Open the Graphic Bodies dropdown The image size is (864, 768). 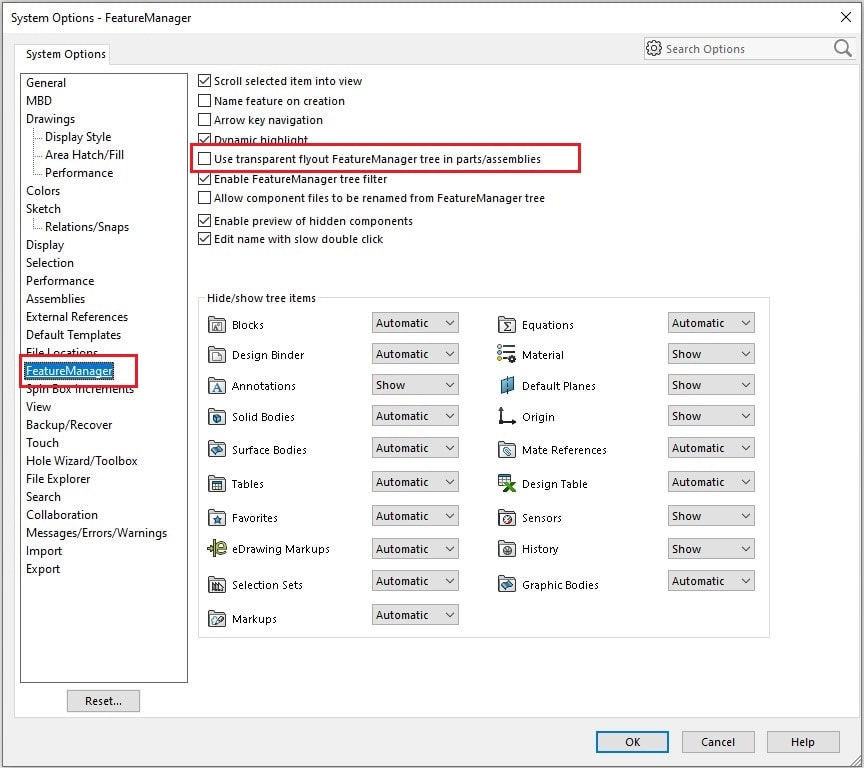(711, 581)
